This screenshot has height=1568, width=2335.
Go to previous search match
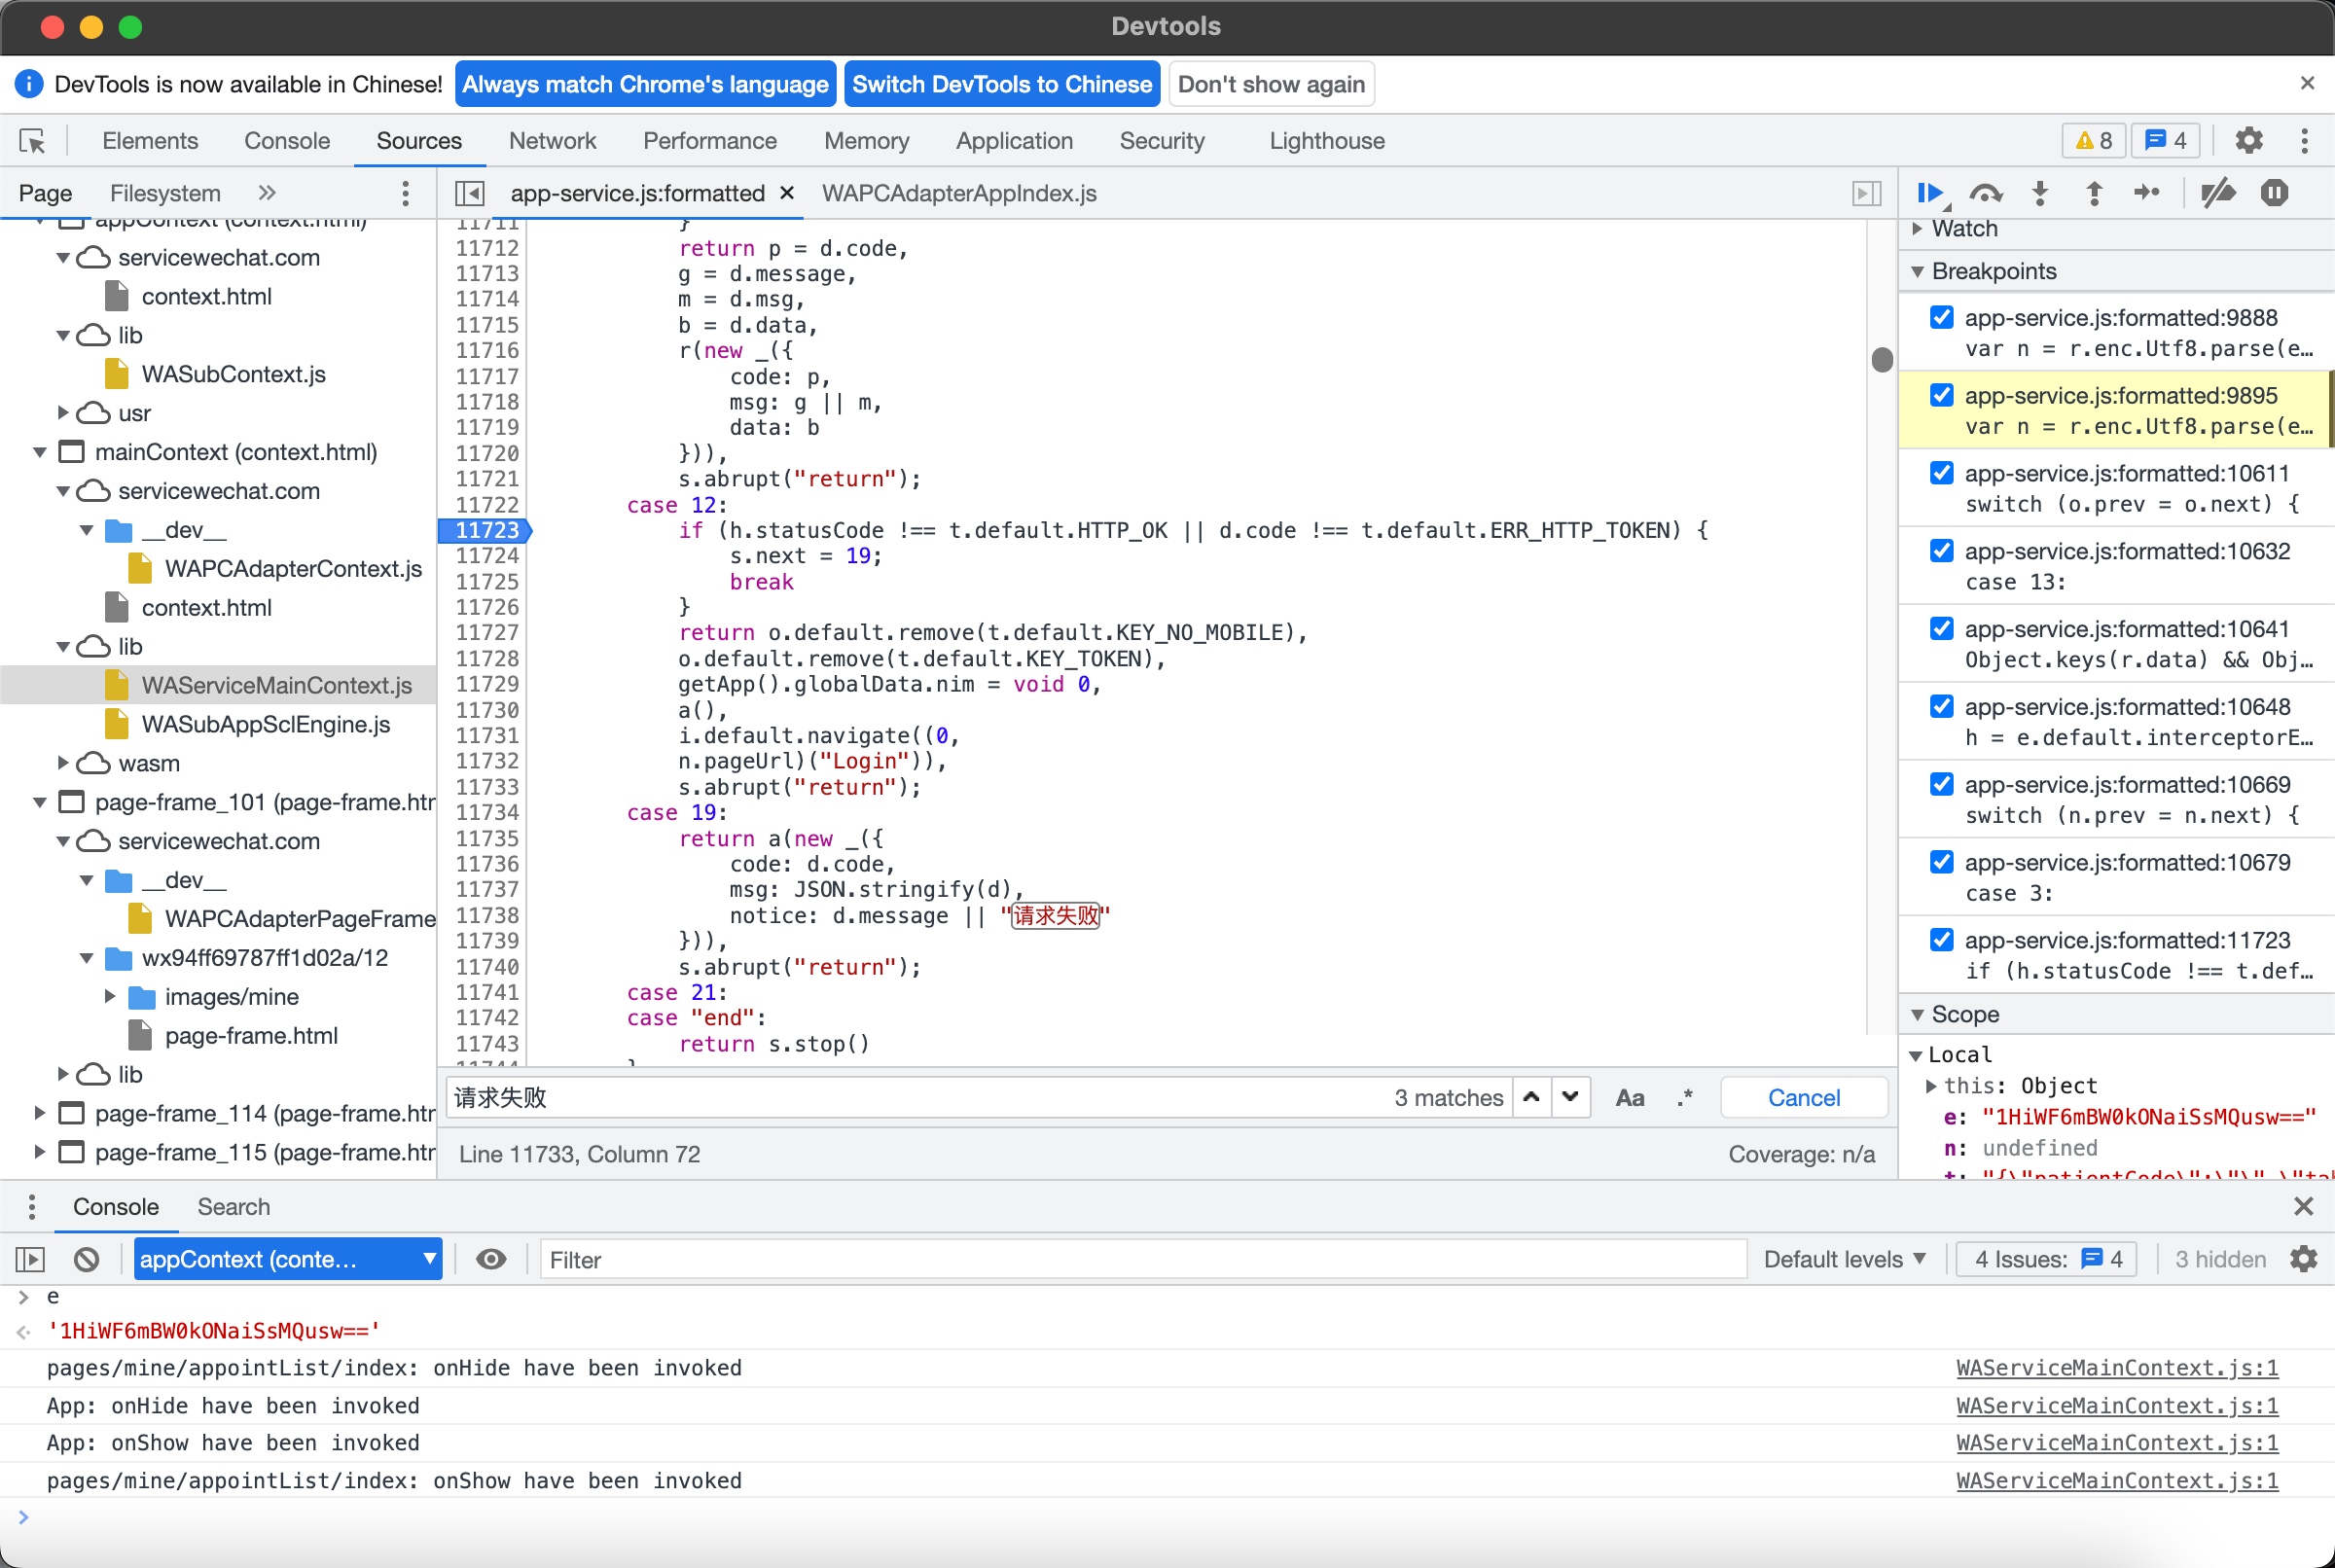coord(1531,1097)
